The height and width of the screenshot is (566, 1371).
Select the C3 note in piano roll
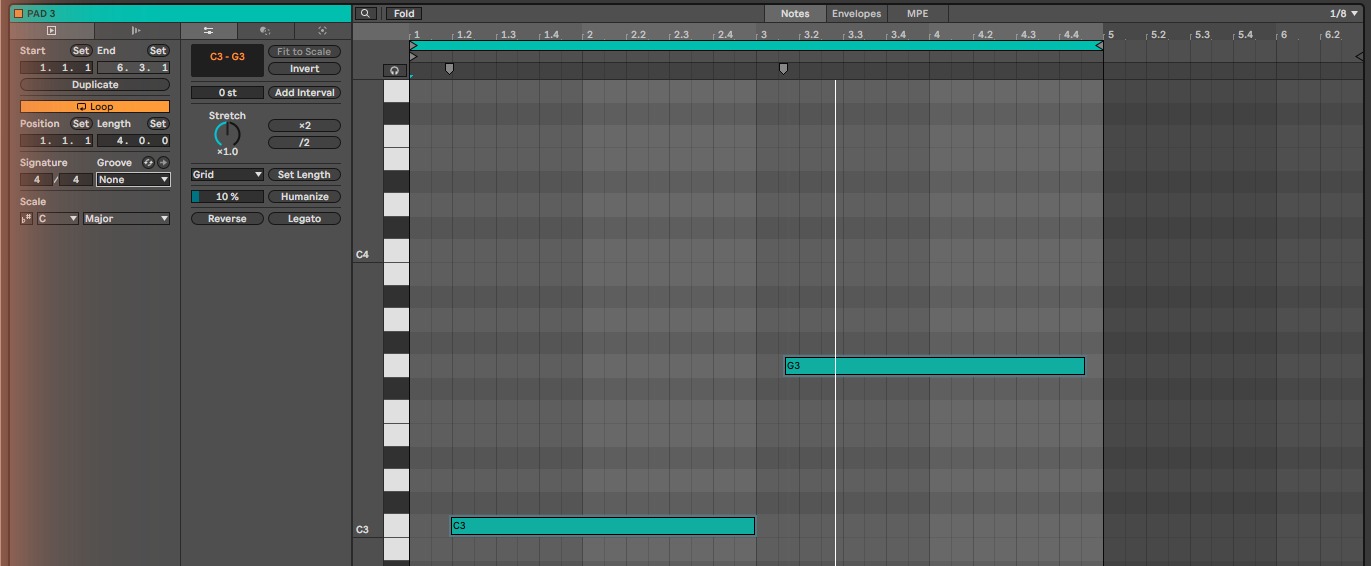pyautogui.click(x=603, y=526)
